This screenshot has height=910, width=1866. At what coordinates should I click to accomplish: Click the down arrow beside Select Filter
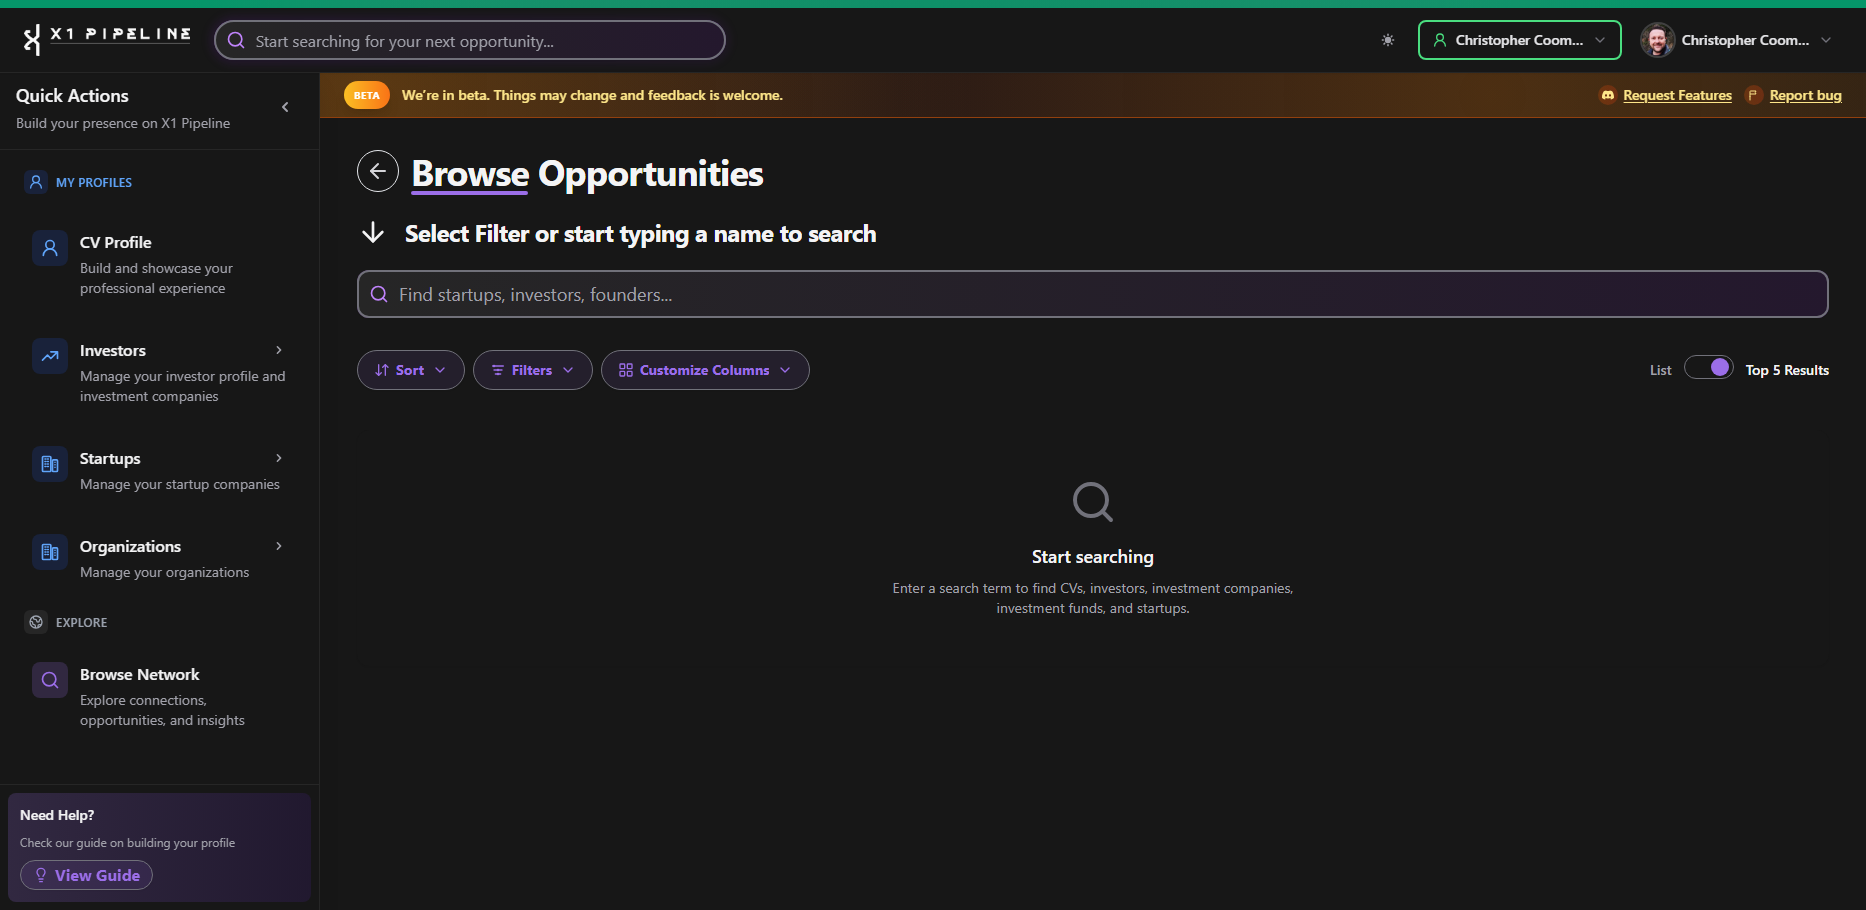click(x=373, y=233)
